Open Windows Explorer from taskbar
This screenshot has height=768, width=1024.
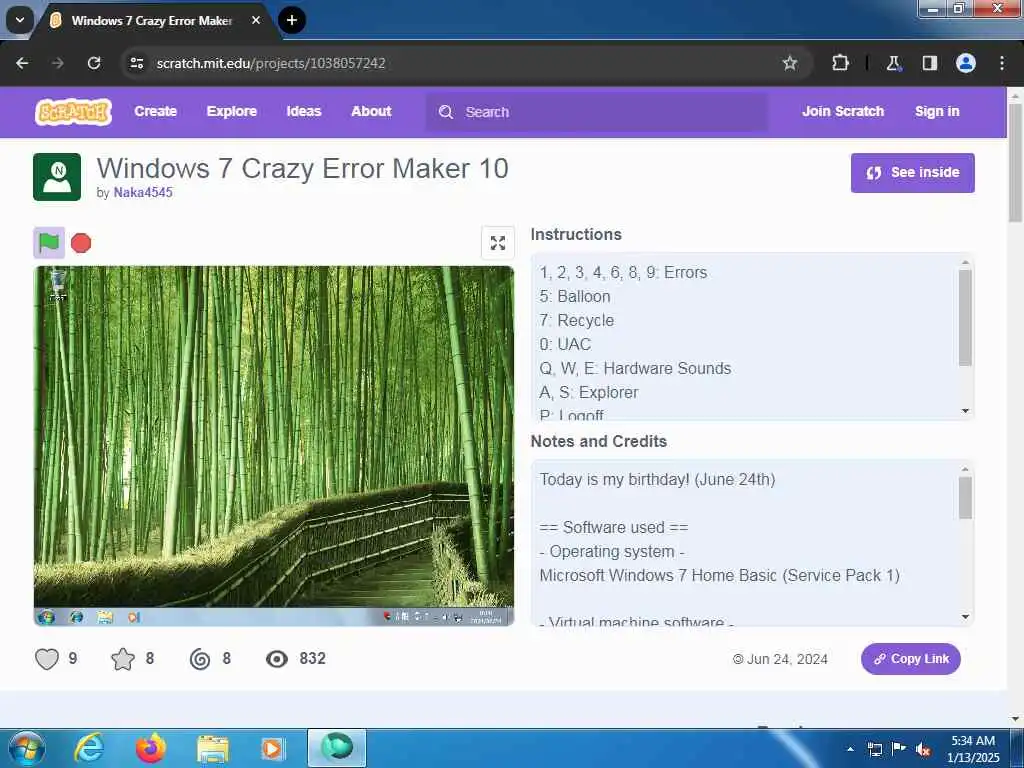(x=213, y=749)
